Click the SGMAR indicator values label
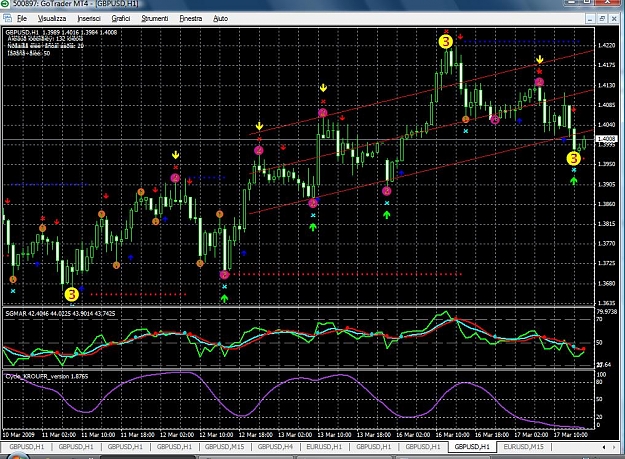625x459 pixels. coord(60,314)
